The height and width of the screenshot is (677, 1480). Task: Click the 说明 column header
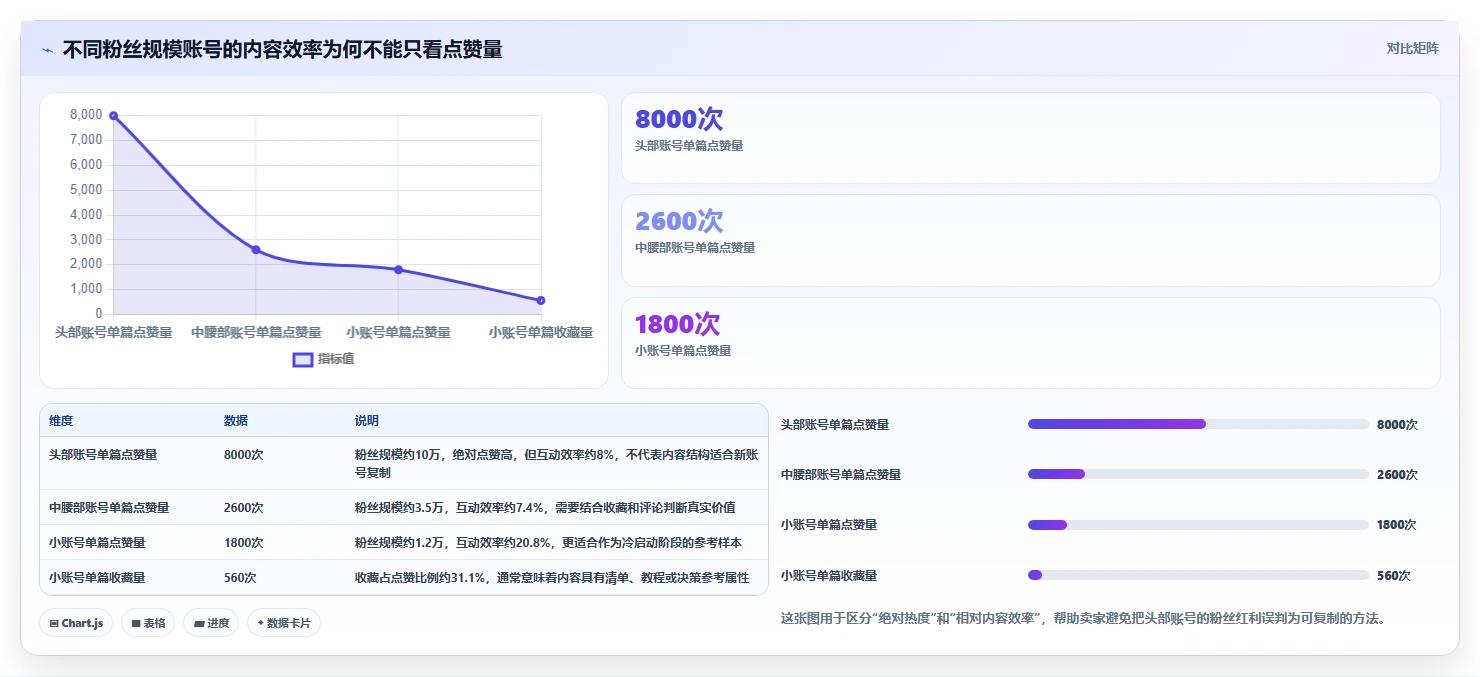[x=367, y=421]
